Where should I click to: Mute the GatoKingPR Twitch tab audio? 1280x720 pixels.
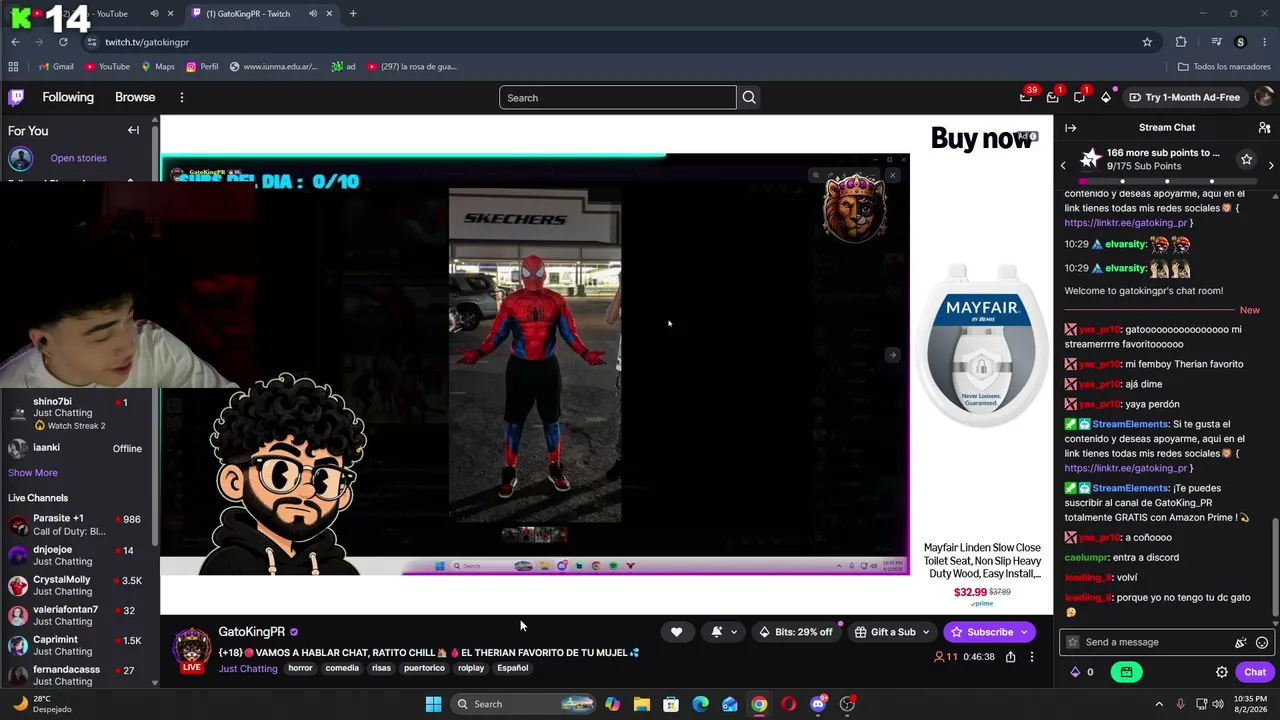tap(313, 14)
